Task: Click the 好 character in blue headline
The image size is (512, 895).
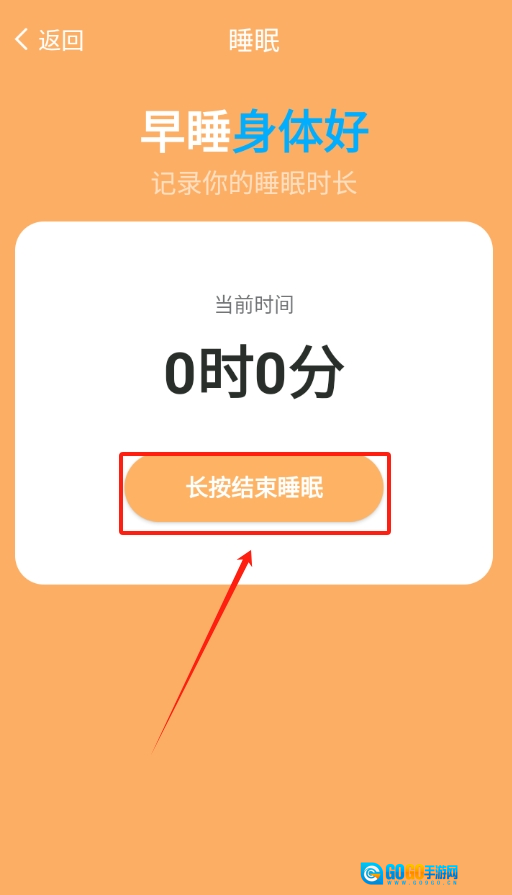Action: coord(346,132)
